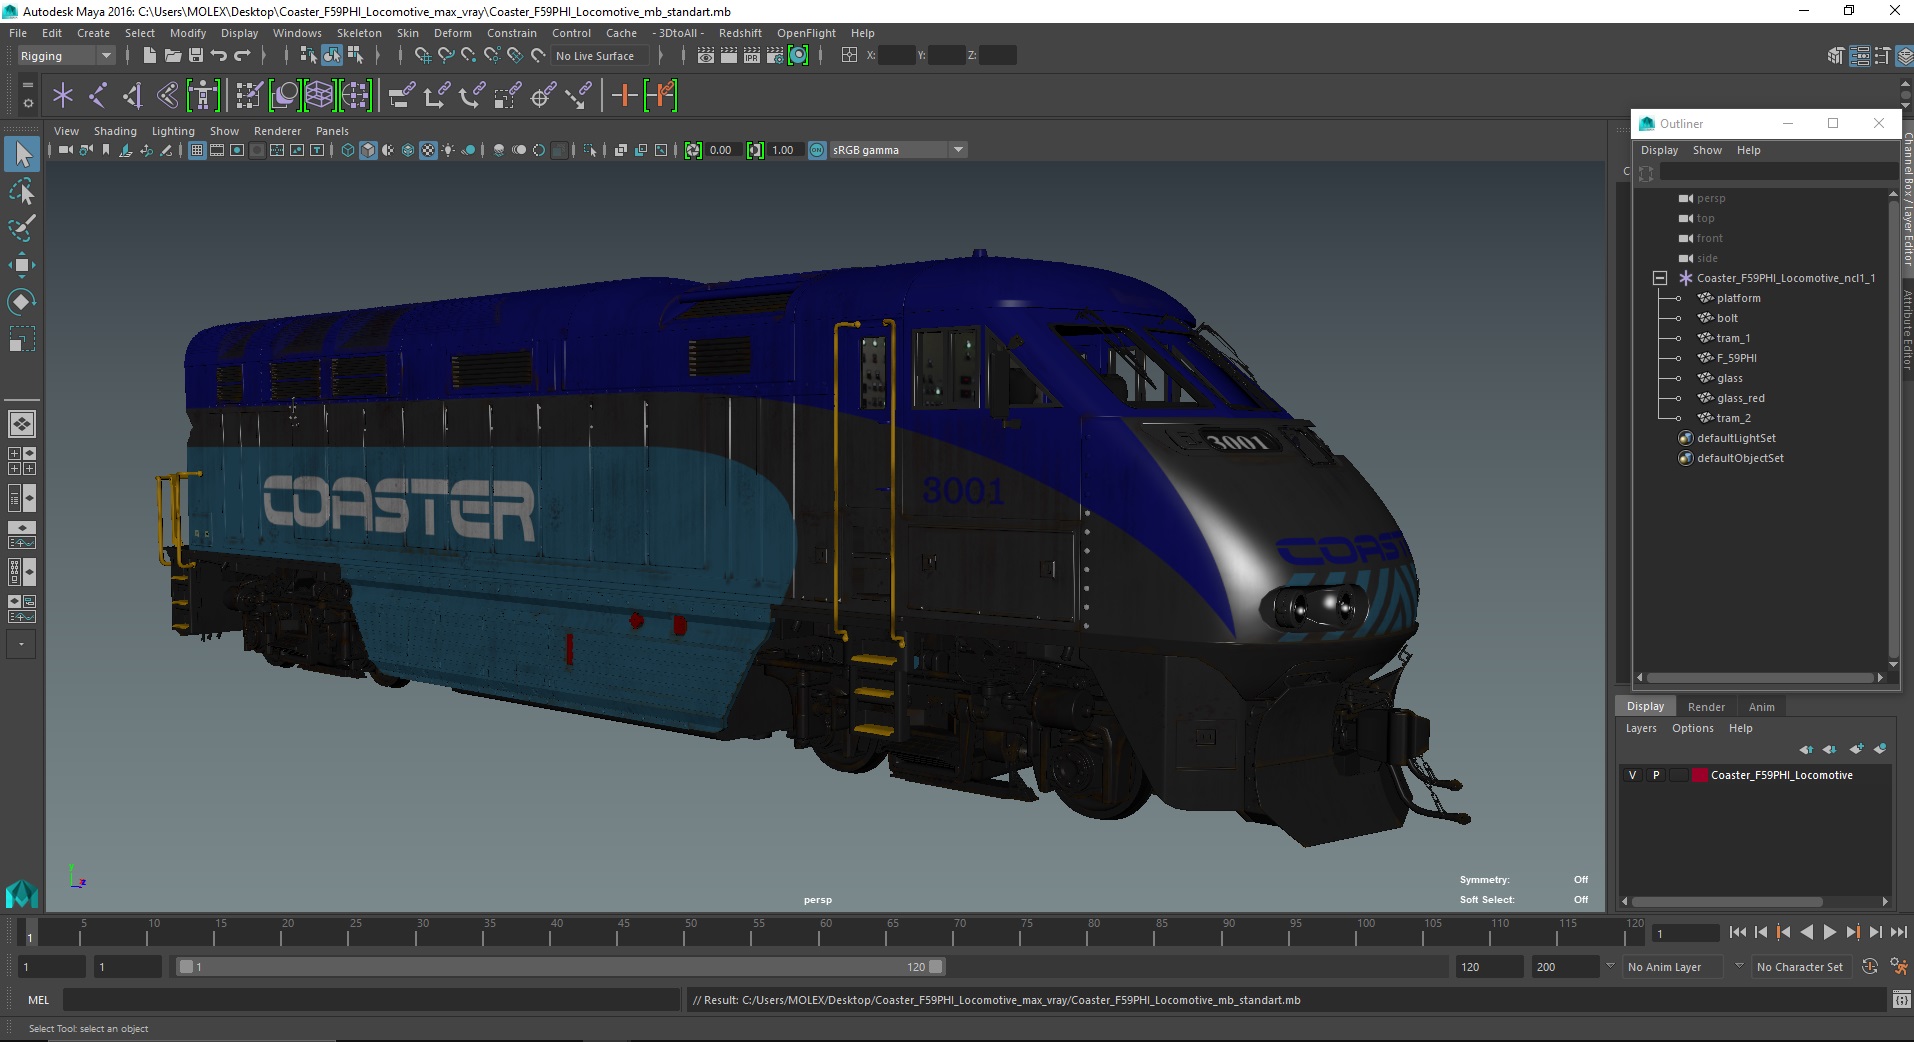Image resolution: width=1914 pixels, height=1042 pixels.
Task: Activate the Lasso select tool
Action: pyautogui.click(x=22, y=191)
